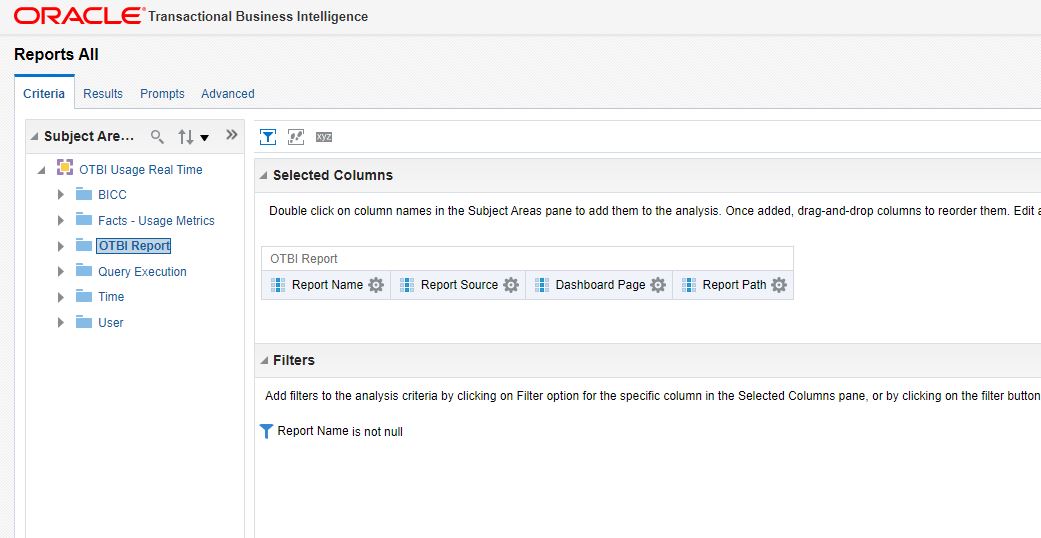Click the Transactional Business Intelligence title
Screen dimensions: 1041x538
click(x=258, y=17)
